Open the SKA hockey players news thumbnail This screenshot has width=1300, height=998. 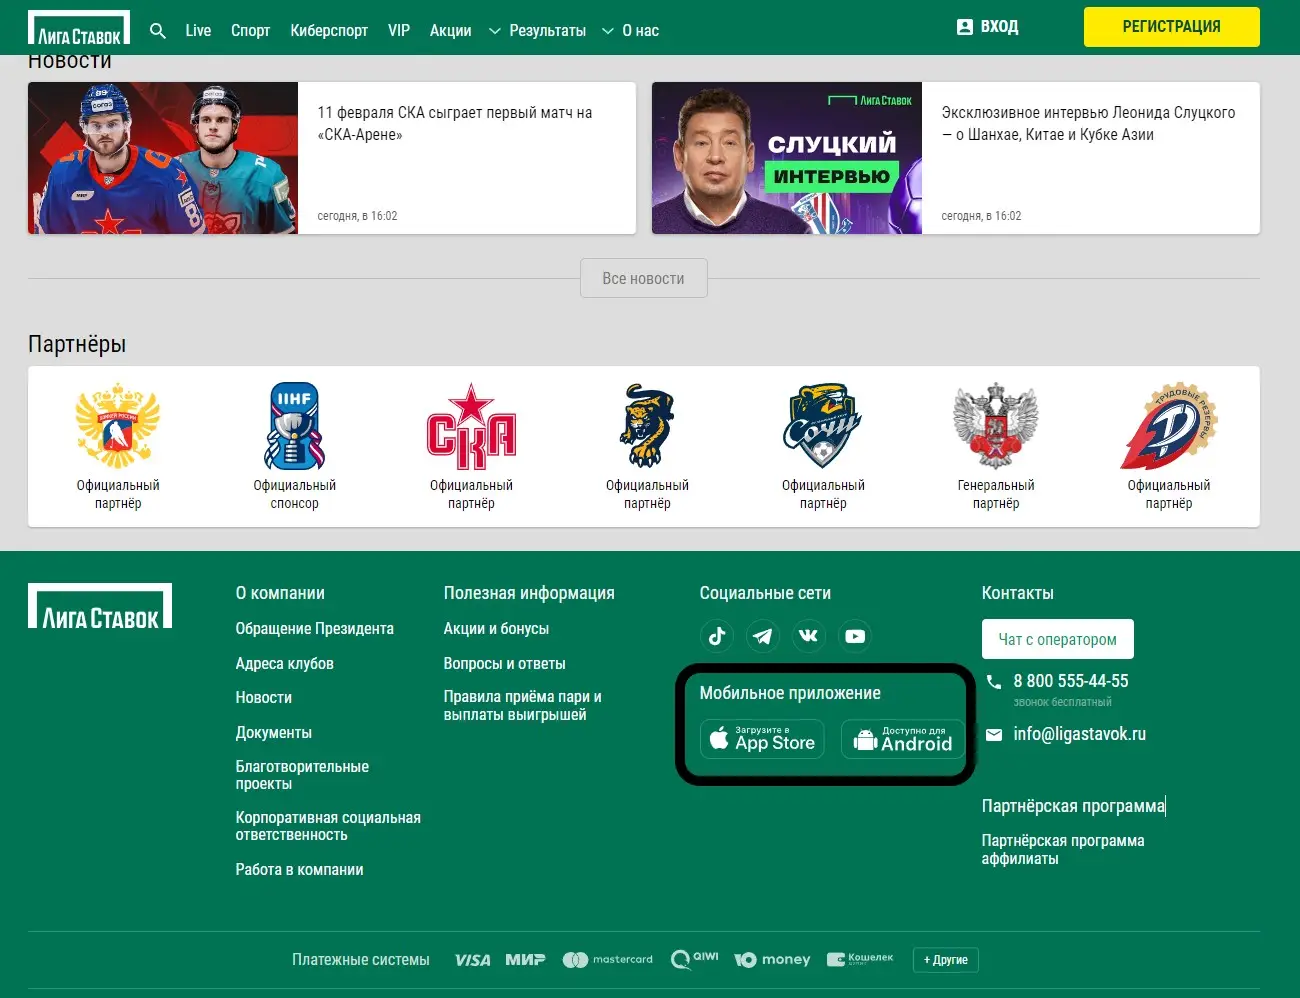pos(163,158)
